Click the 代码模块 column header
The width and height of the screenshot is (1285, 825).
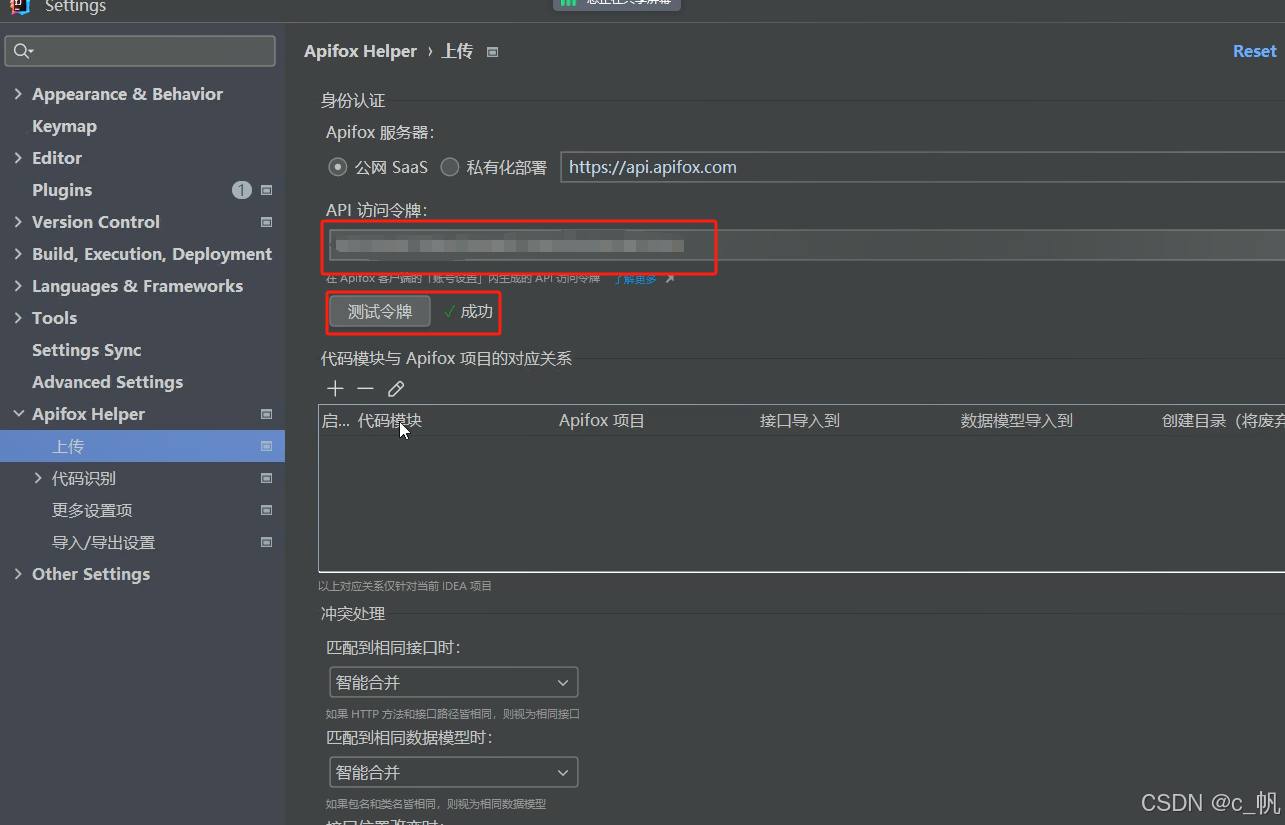[390, 421]
